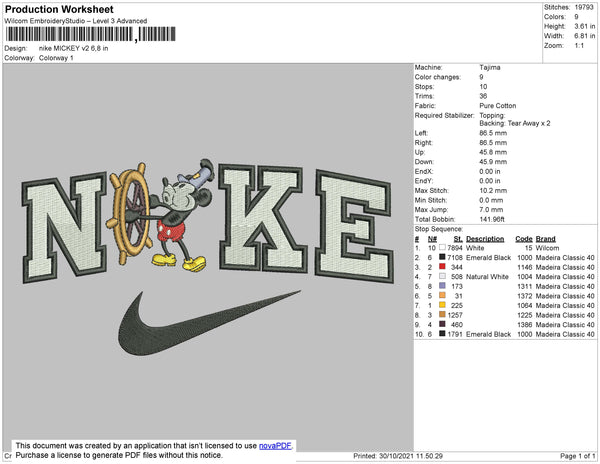Select the 'Left:' margin label
This screenshot has height=464, width=600.
421,133
